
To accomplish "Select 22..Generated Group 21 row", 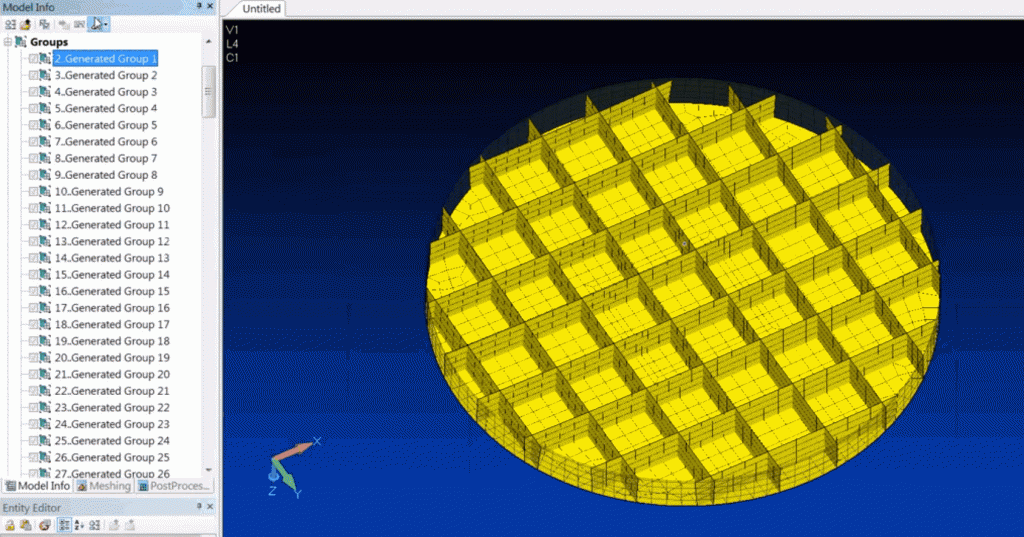I will click(x=112, y=391).
